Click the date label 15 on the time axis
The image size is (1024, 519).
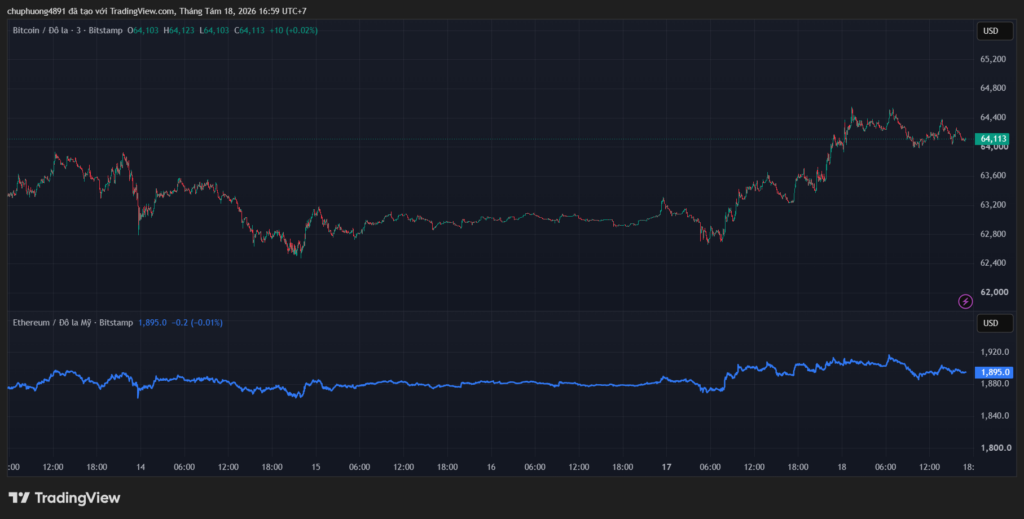click(316, 467)
